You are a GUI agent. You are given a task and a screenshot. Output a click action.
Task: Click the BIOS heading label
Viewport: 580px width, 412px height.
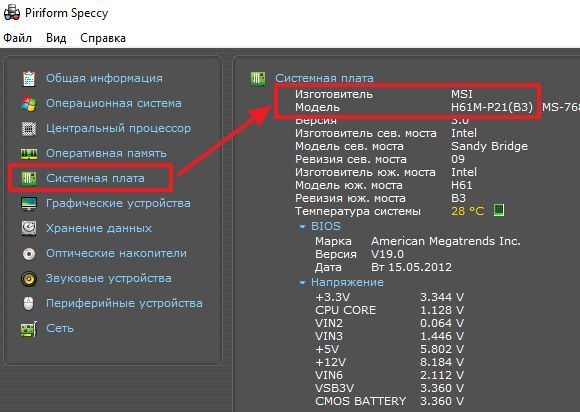click(x=326, y=226)
